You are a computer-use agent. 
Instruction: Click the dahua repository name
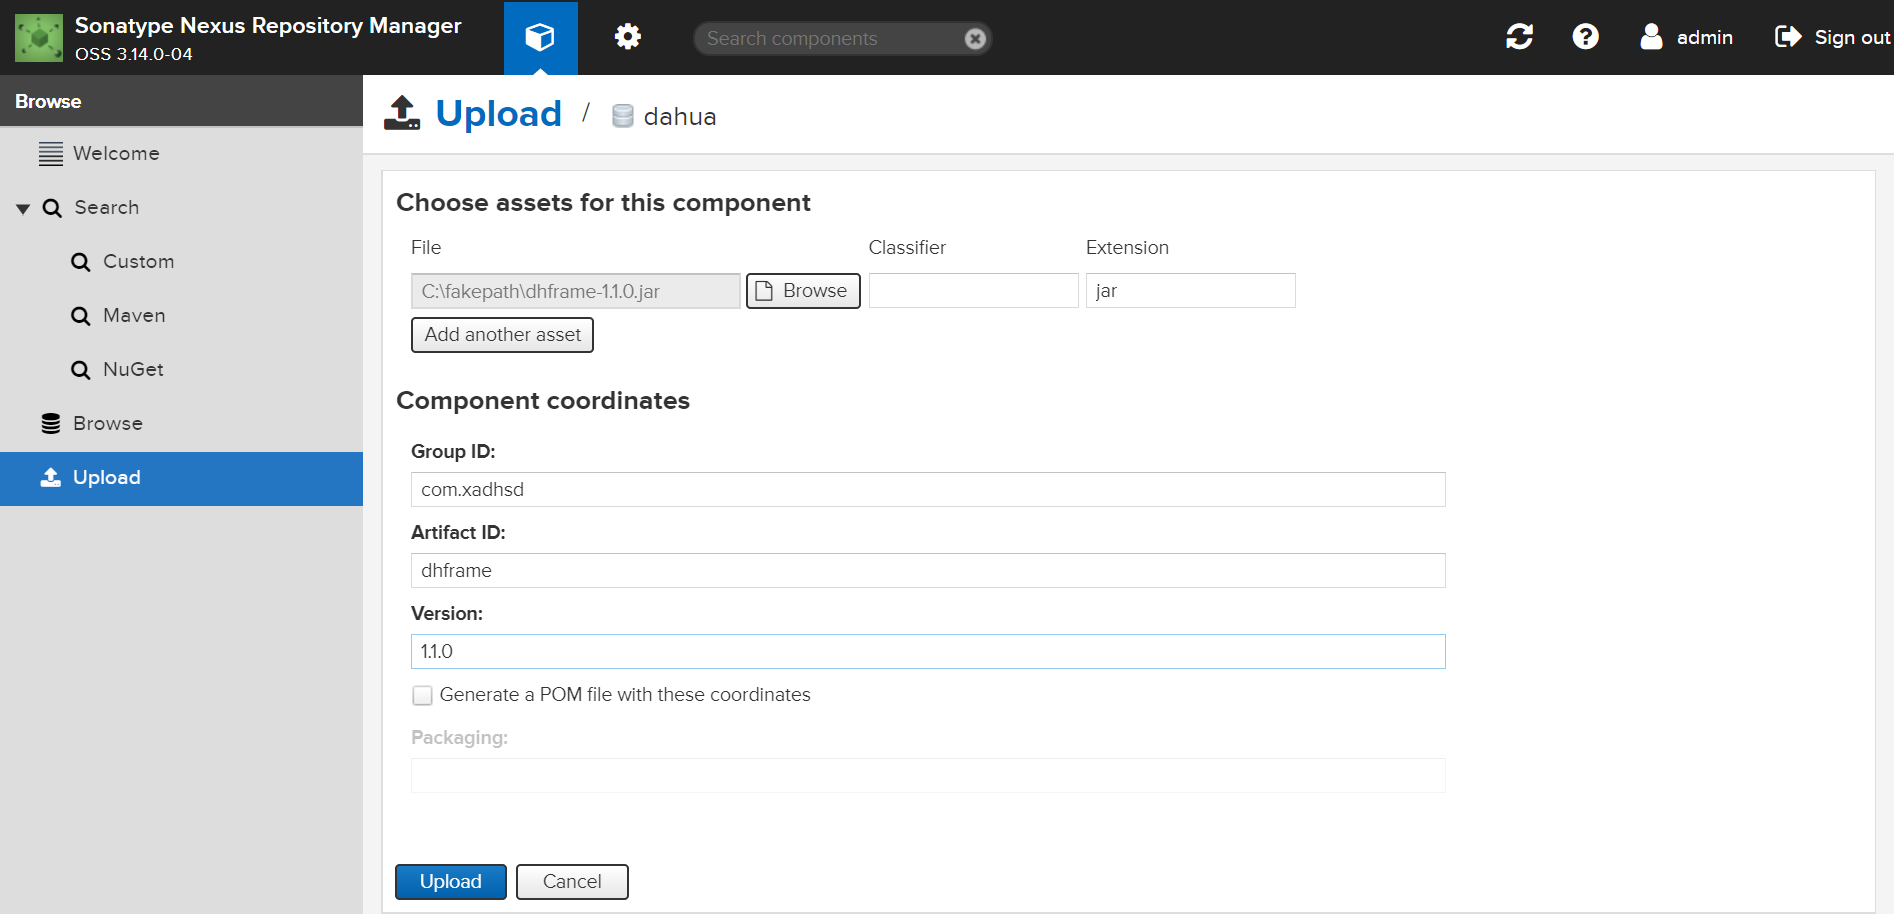pos(680,117)
